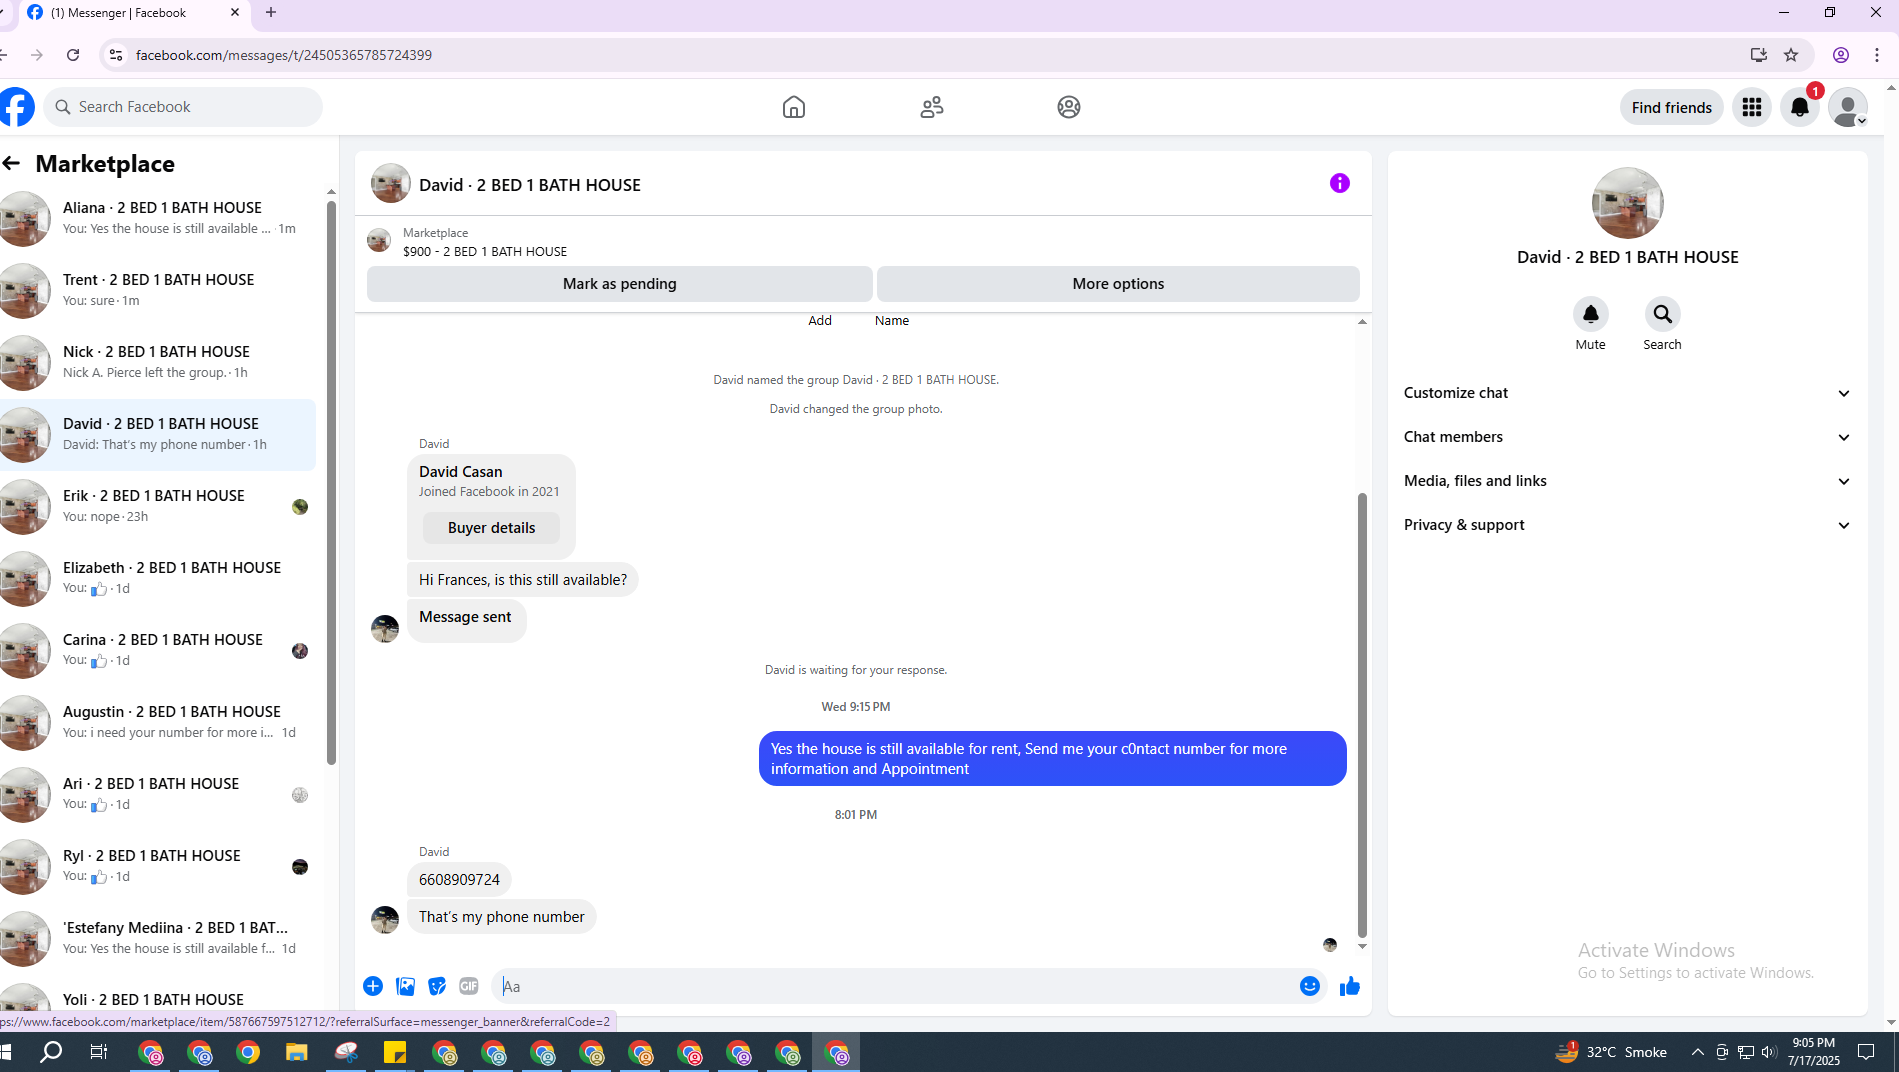
Task: Open the Friends icon in top navigation
Action: (932, 107)
